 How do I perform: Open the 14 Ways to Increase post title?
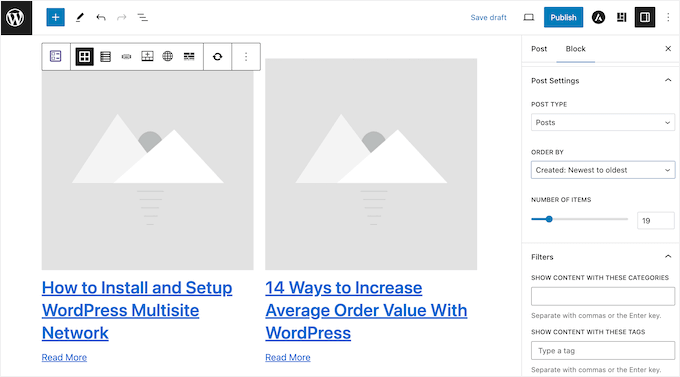[366, 310]
